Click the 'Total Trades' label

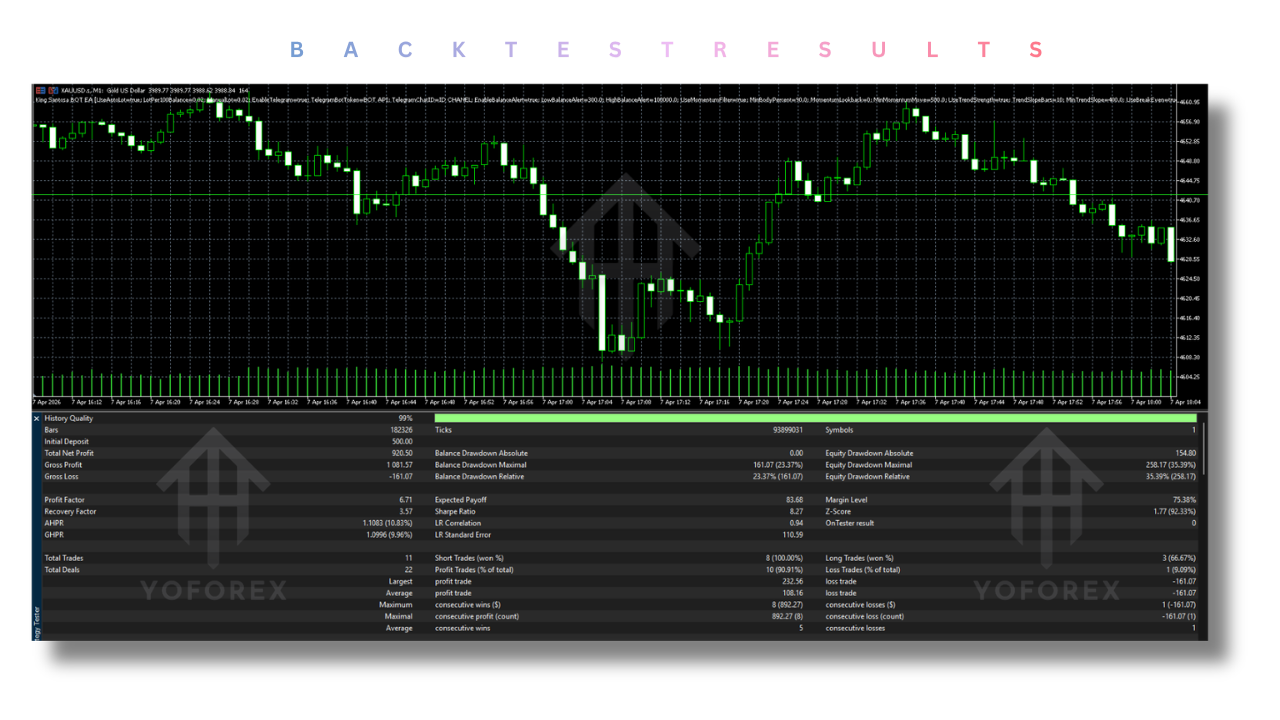[63, 558]
